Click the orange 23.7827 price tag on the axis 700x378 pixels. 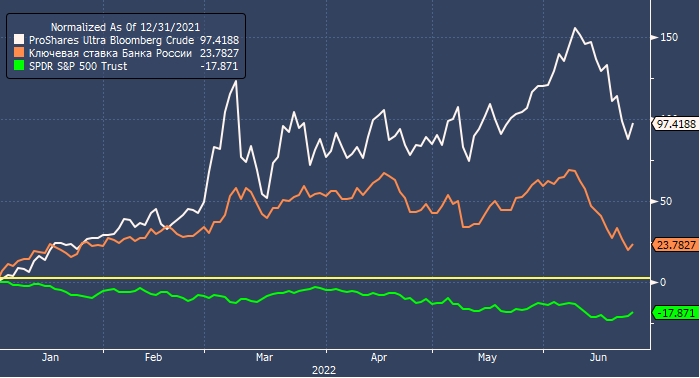pos(676,245)
